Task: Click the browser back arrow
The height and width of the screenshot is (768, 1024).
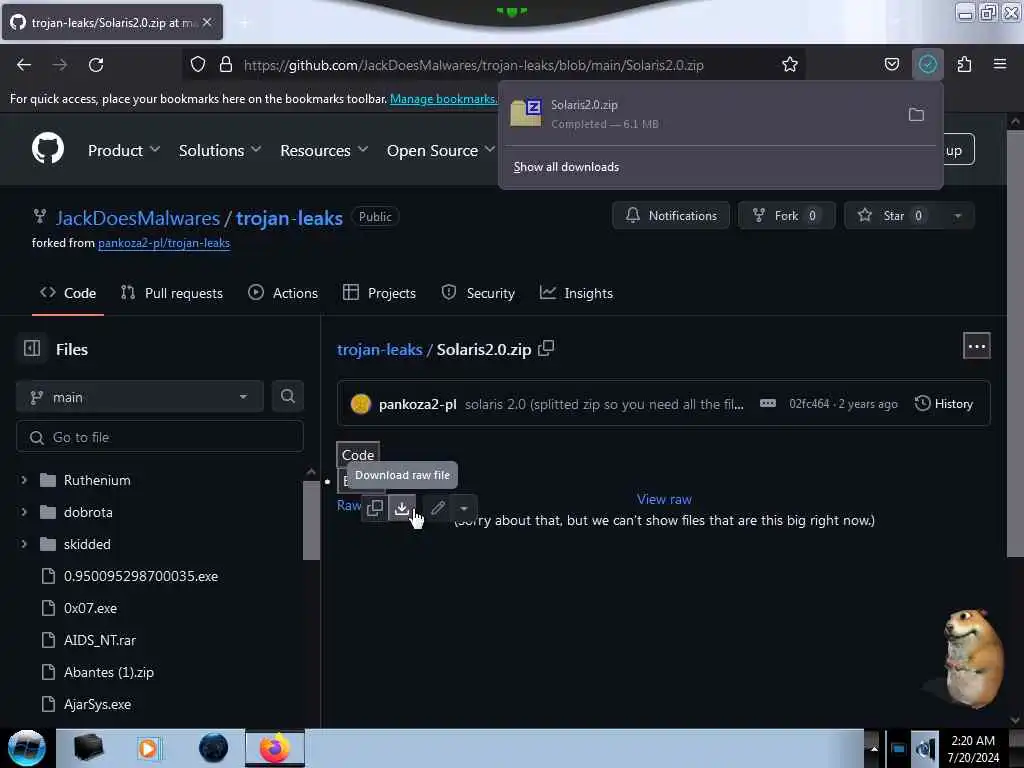Action: coord(24,65)
